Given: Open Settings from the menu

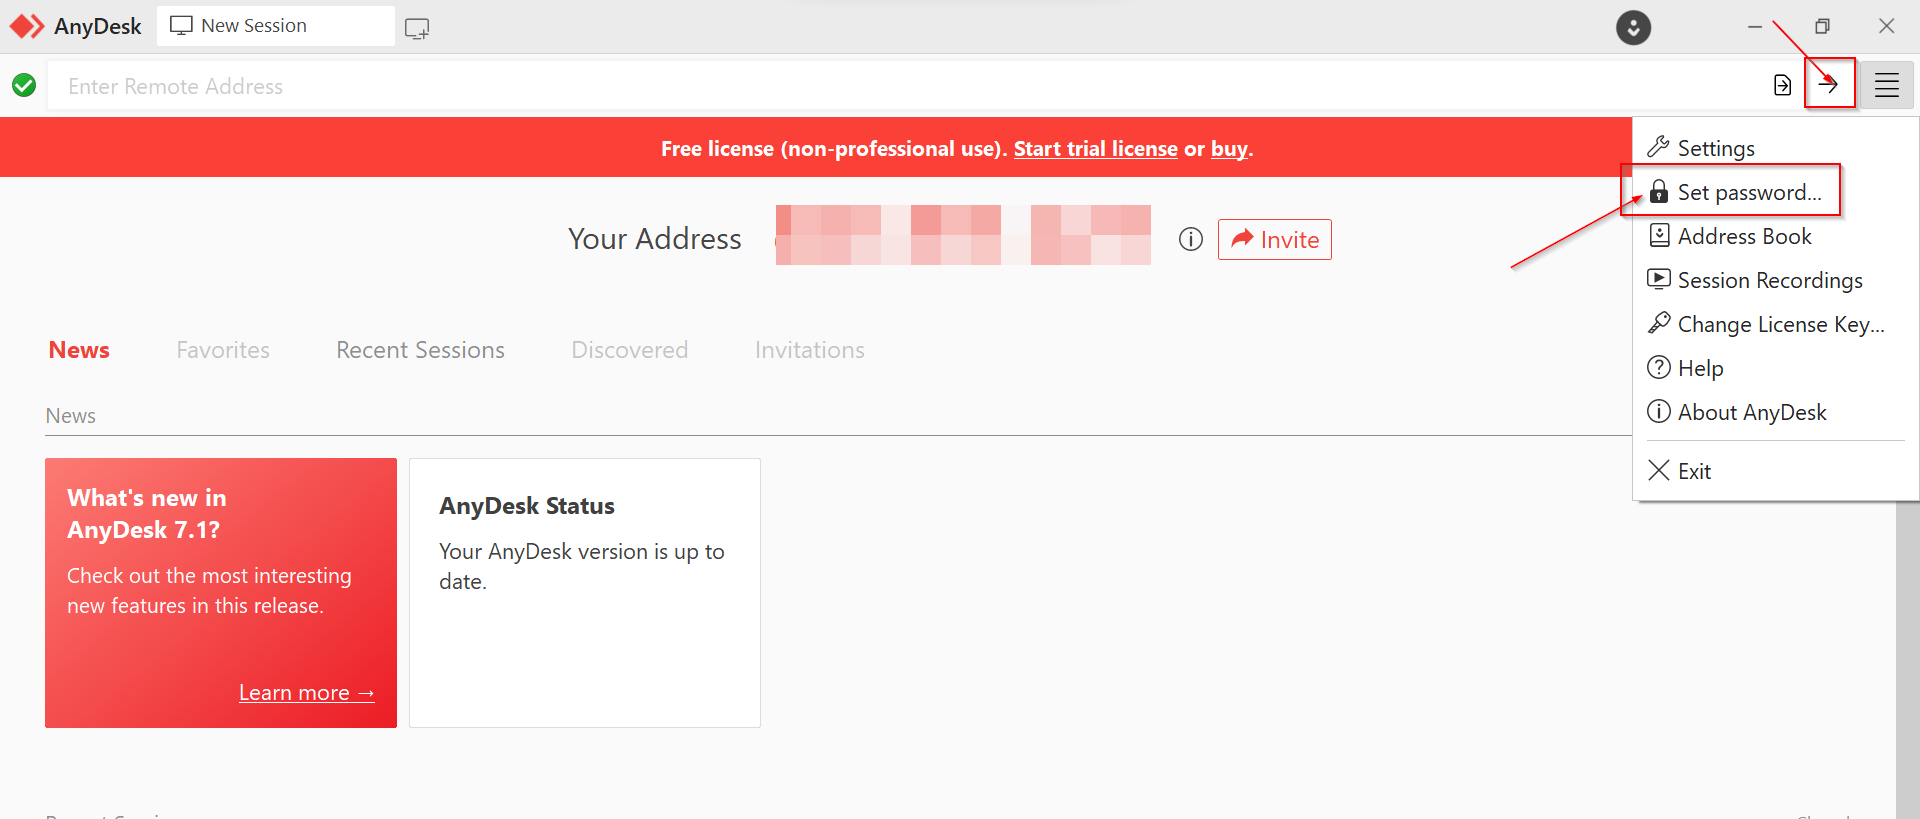Looking at the screenshot, I should [x=1715, y=148].
